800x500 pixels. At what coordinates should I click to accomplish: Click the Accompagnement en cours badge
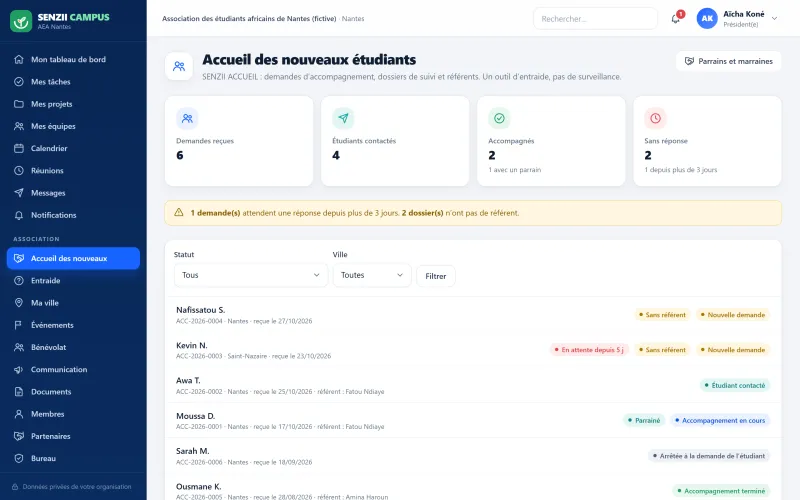tap(720, 420)
